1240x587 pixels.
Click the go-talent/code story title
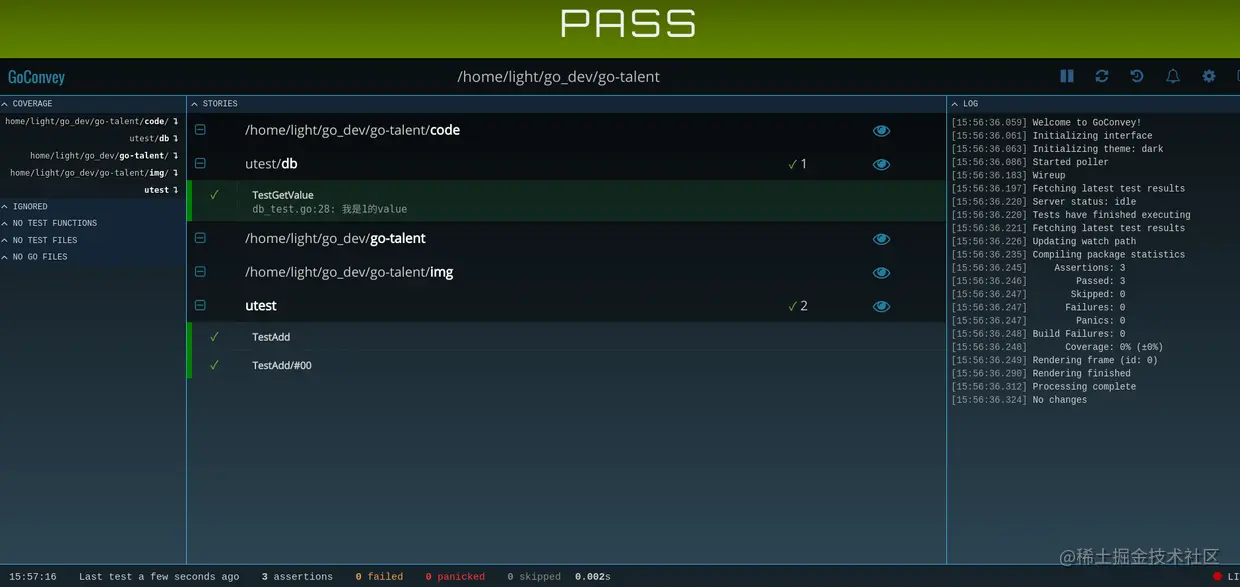click(352, 130)
